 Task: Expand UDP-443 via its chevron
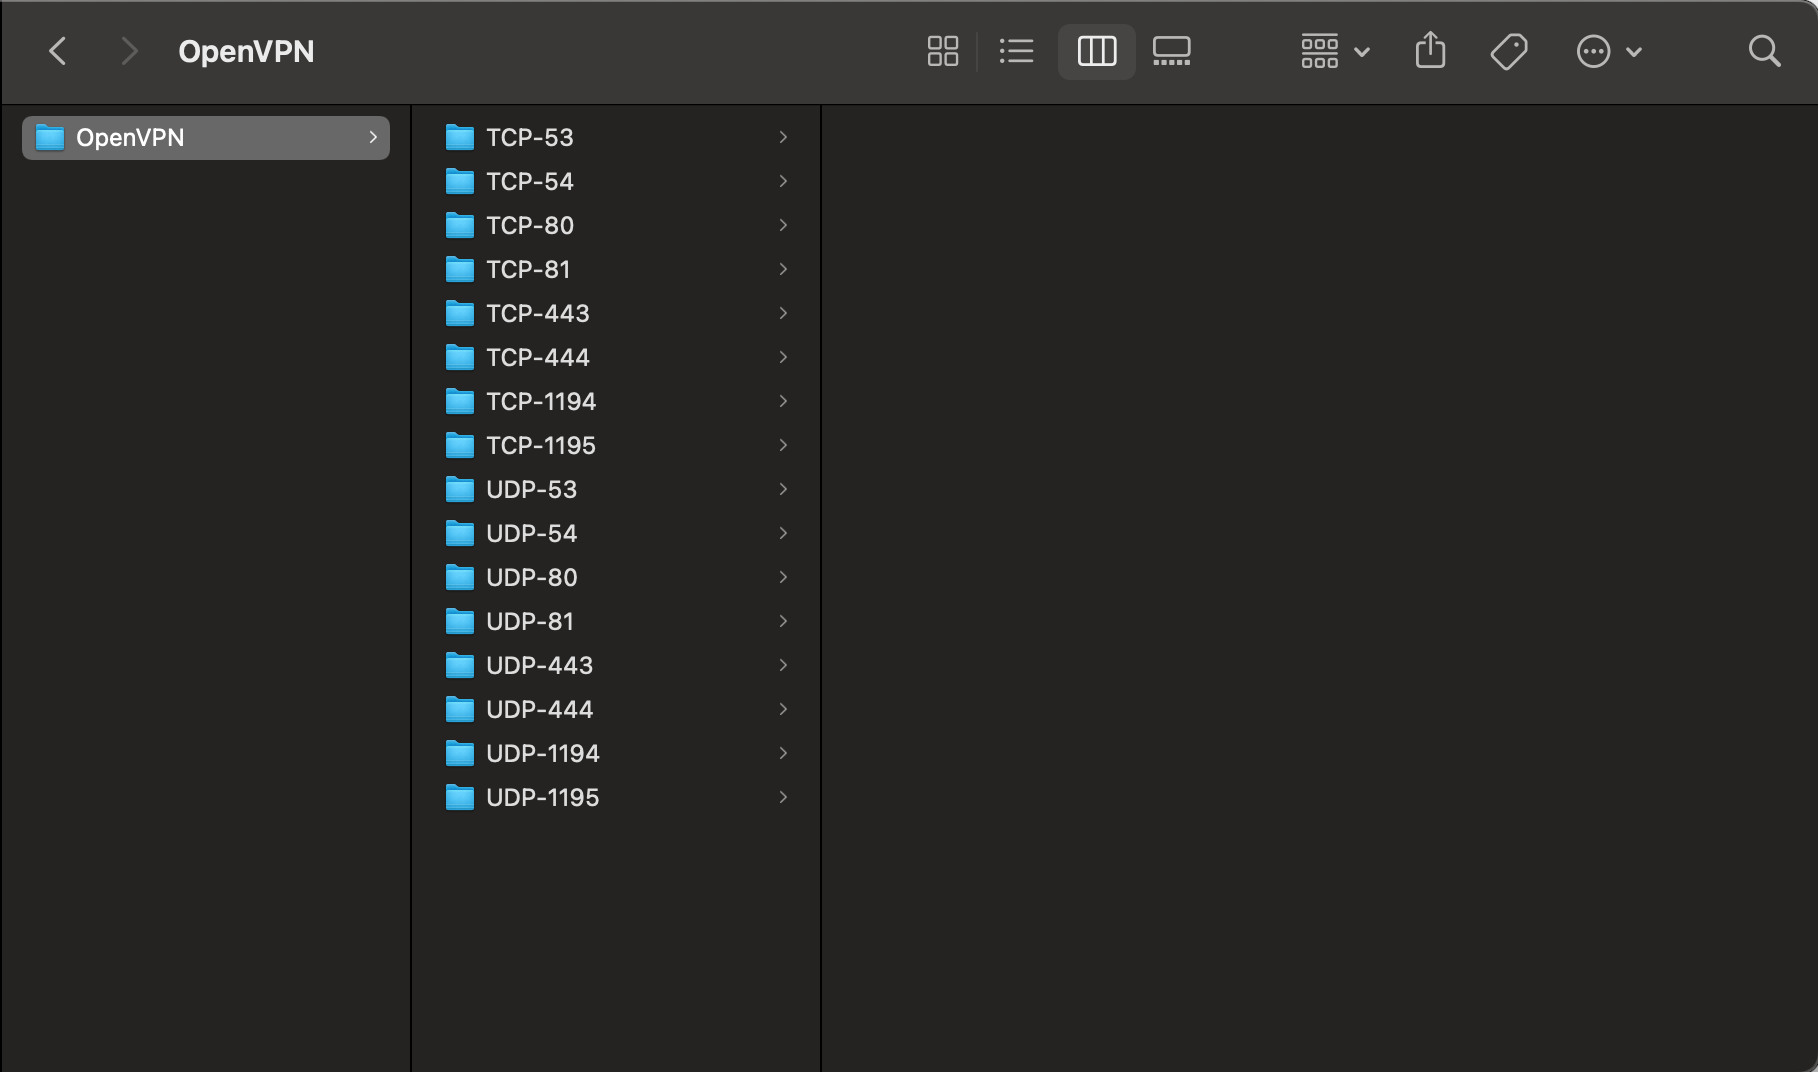pyautogui.click(x=783, y=665)
